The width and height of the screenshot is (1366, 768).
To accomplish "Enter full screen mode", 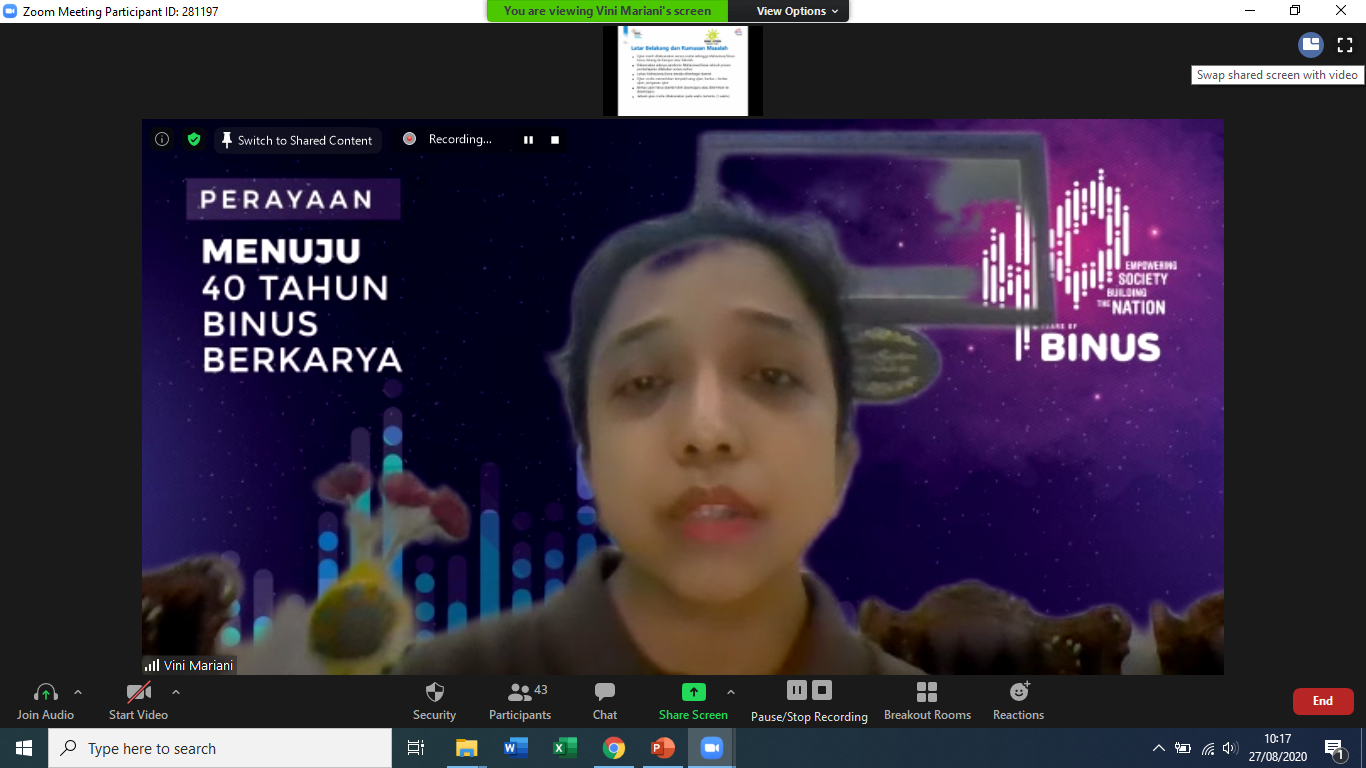I will [1345, 44].
